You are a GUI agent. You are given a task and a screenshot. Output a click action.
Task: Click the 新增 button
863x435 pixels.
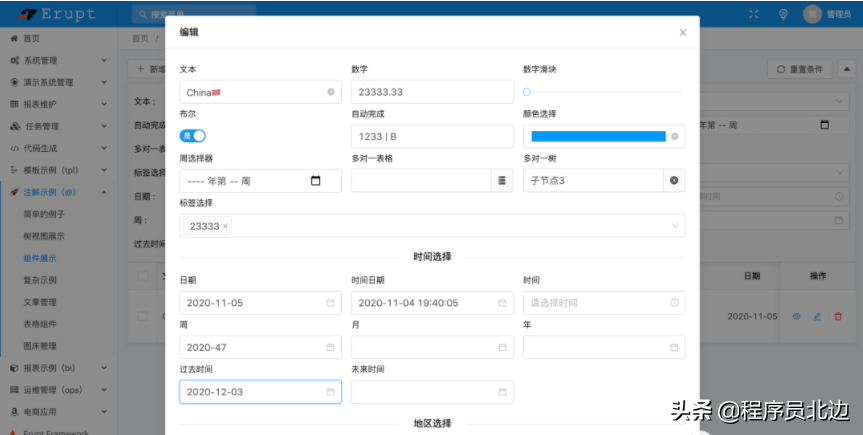[x=147, y=69]
